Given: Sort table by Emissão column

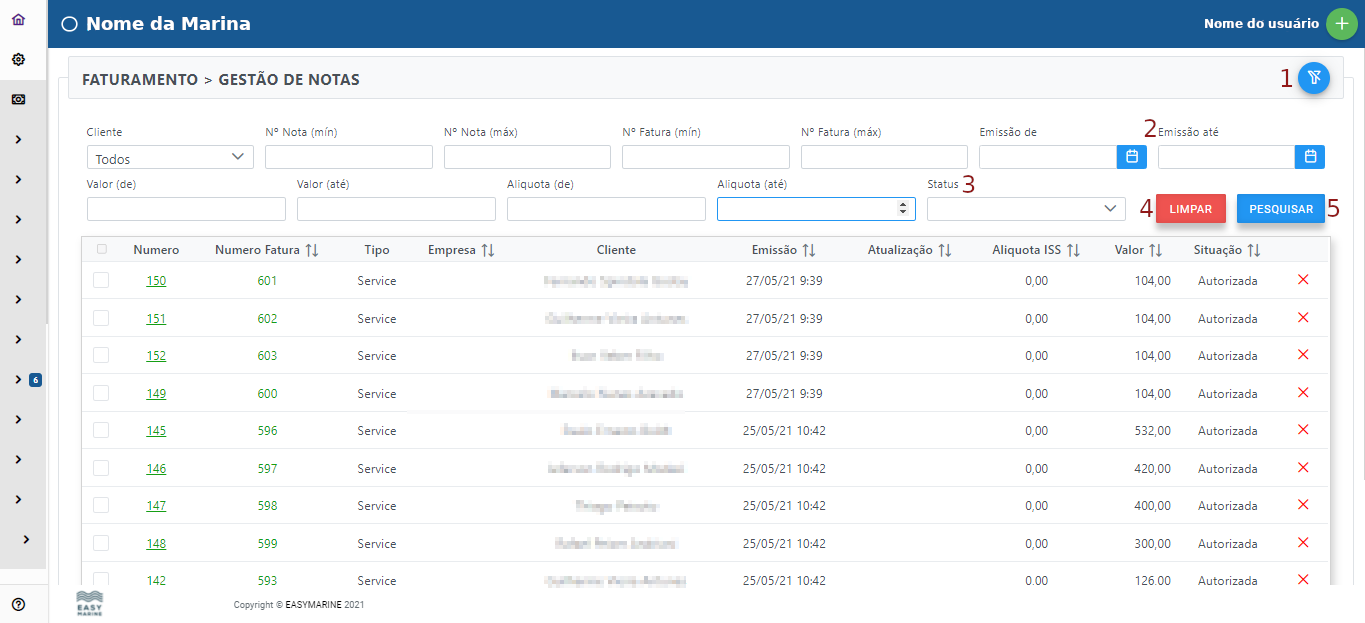Looking at the screenshot, I should (x=808, y=250).
